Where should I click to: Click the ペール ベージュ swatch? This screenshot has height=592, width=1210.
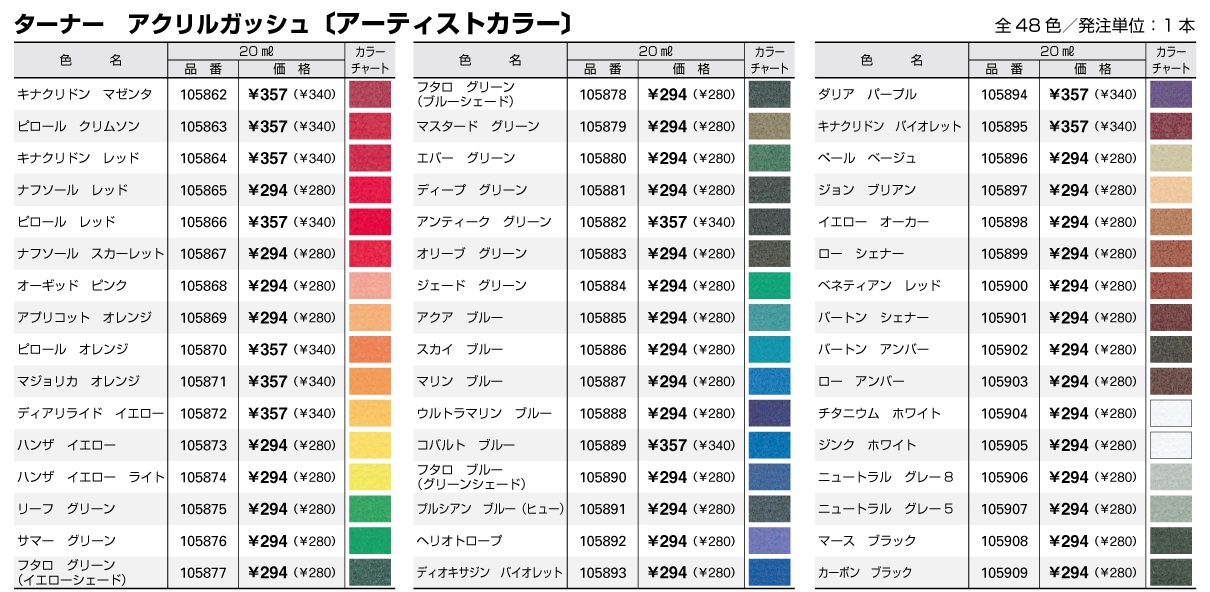click(1171, 158)
